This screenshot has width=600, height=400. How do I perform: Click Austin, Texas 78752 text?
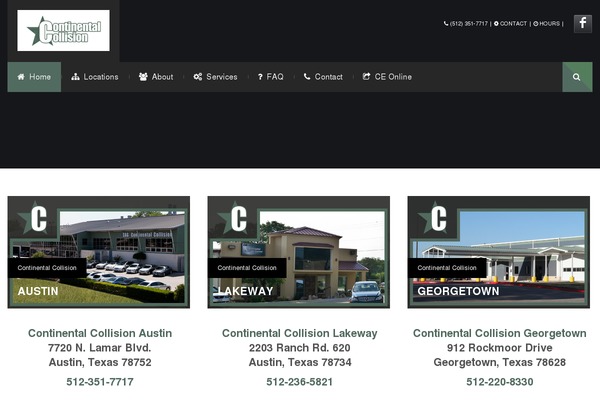click(100, 362)
